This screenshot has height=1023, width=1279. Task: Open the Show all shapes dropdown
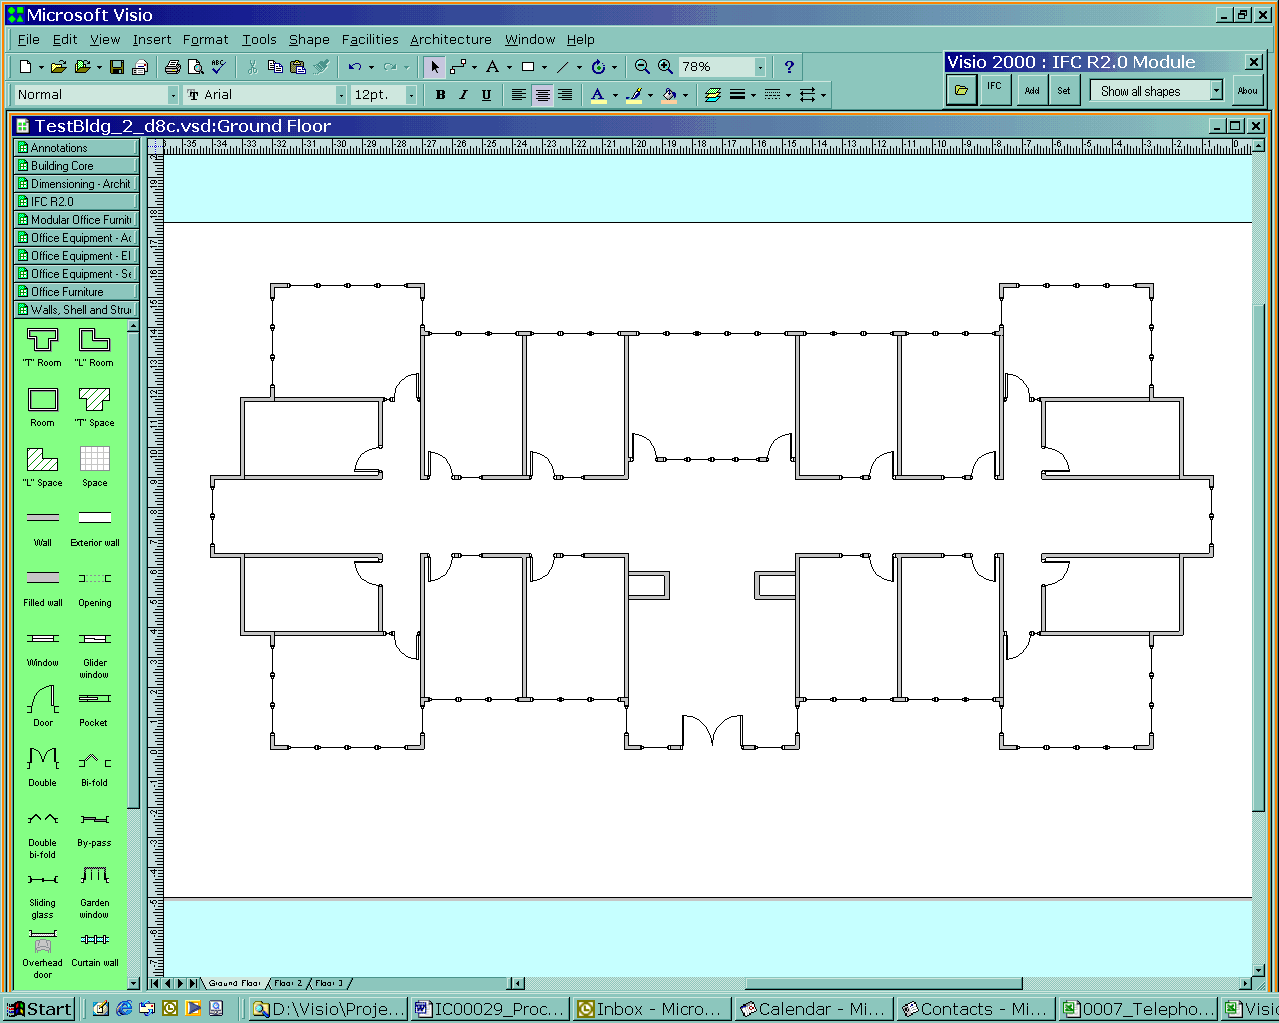pos(1216,91)
